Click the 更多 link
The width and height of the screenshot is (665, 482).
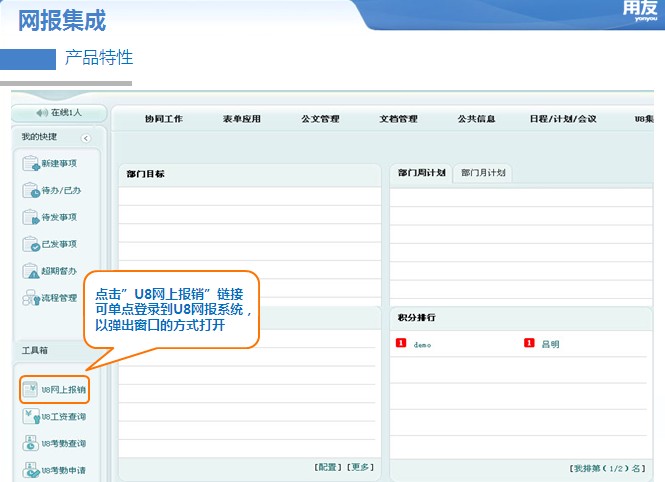coord(360,467)
